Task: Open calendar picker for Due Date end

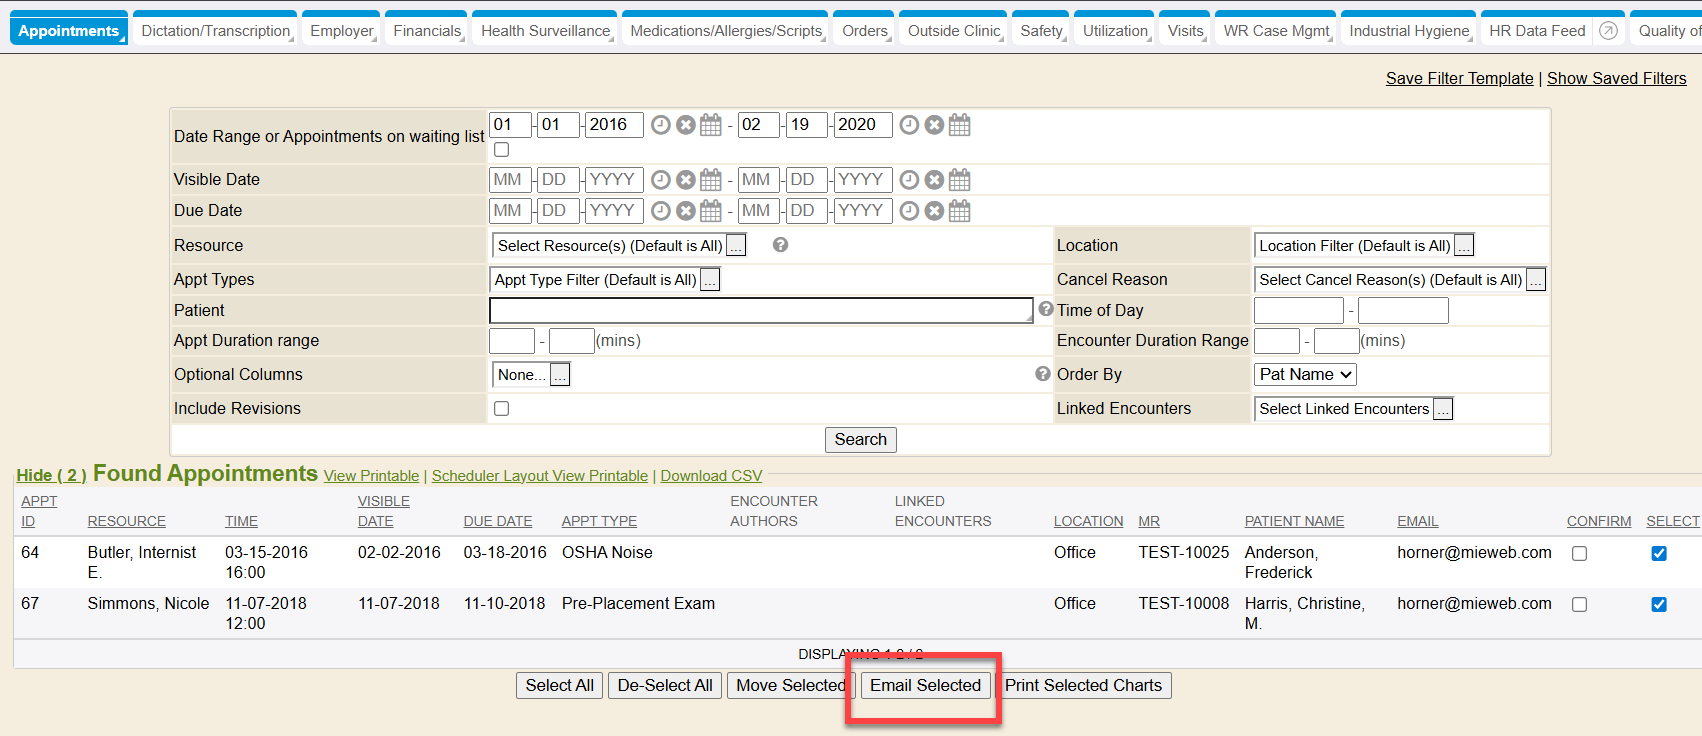Action: click(959, 211)
